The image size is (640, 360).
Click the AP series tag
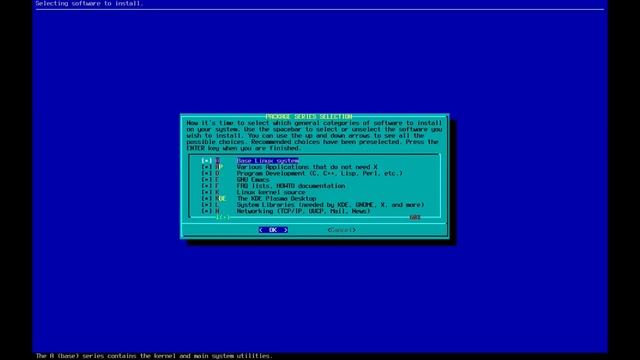click(x=219, y=167)
